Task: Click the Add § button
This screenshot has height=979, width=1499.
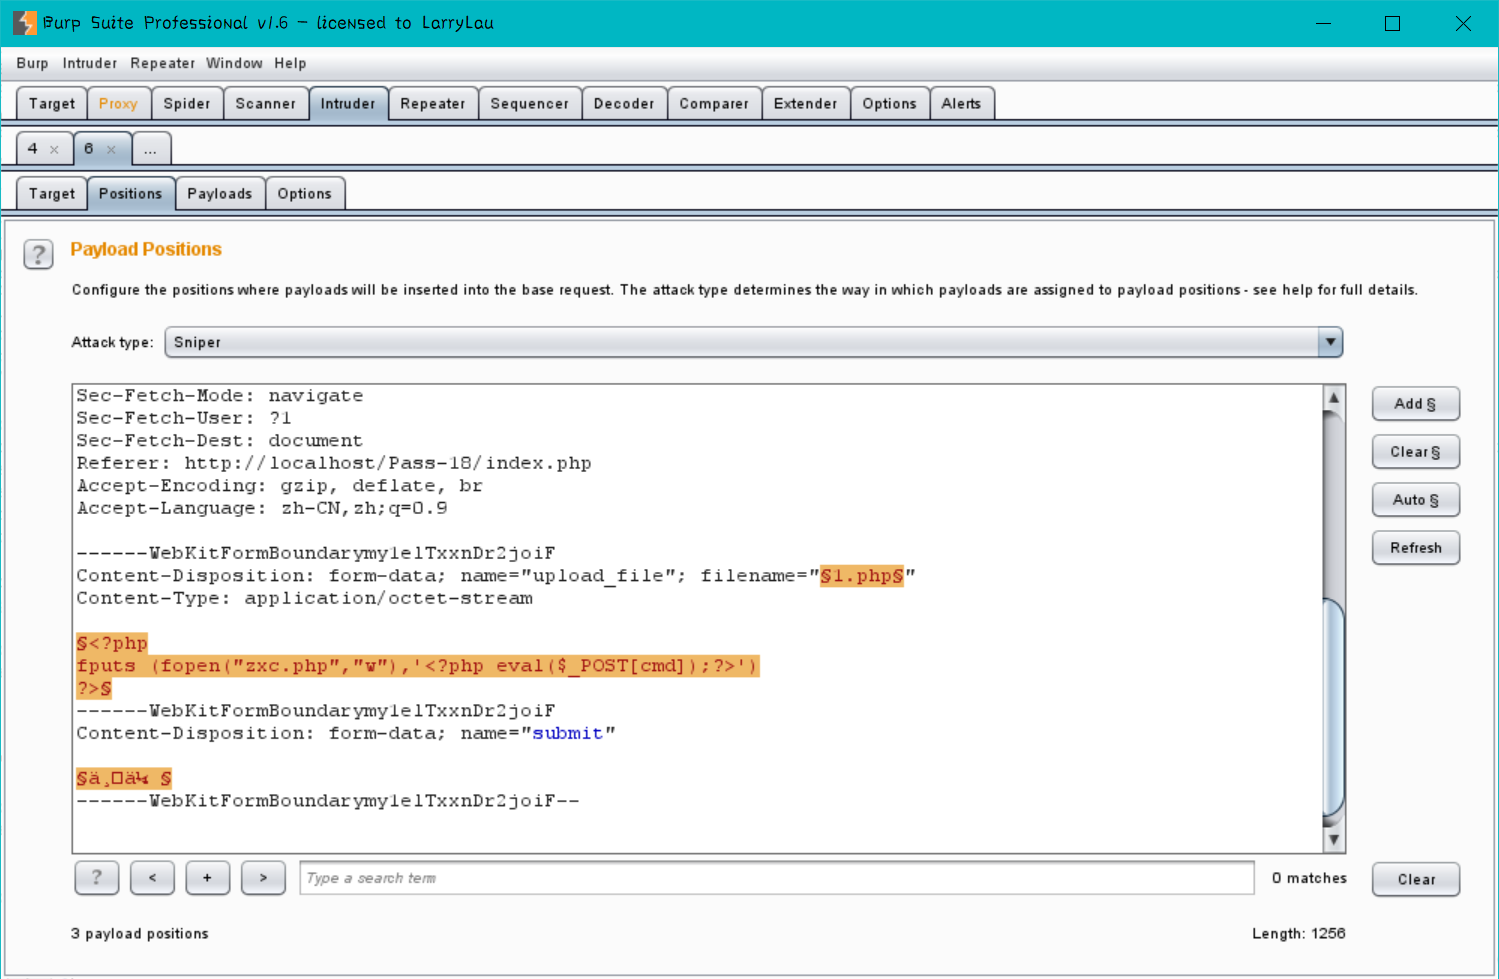Action: point(1416,404)
